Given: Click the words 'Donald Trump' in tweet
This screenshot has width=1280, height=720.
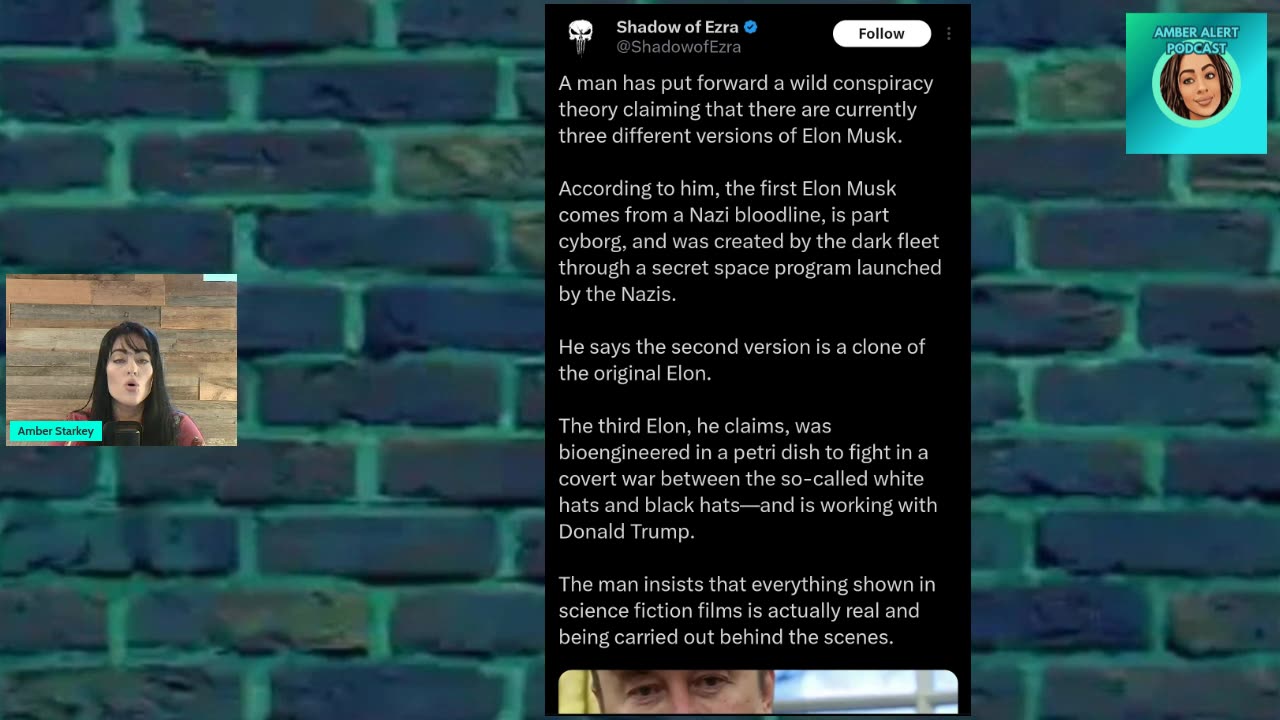Looking at the screenshot, I should click(x=626, y=532).
